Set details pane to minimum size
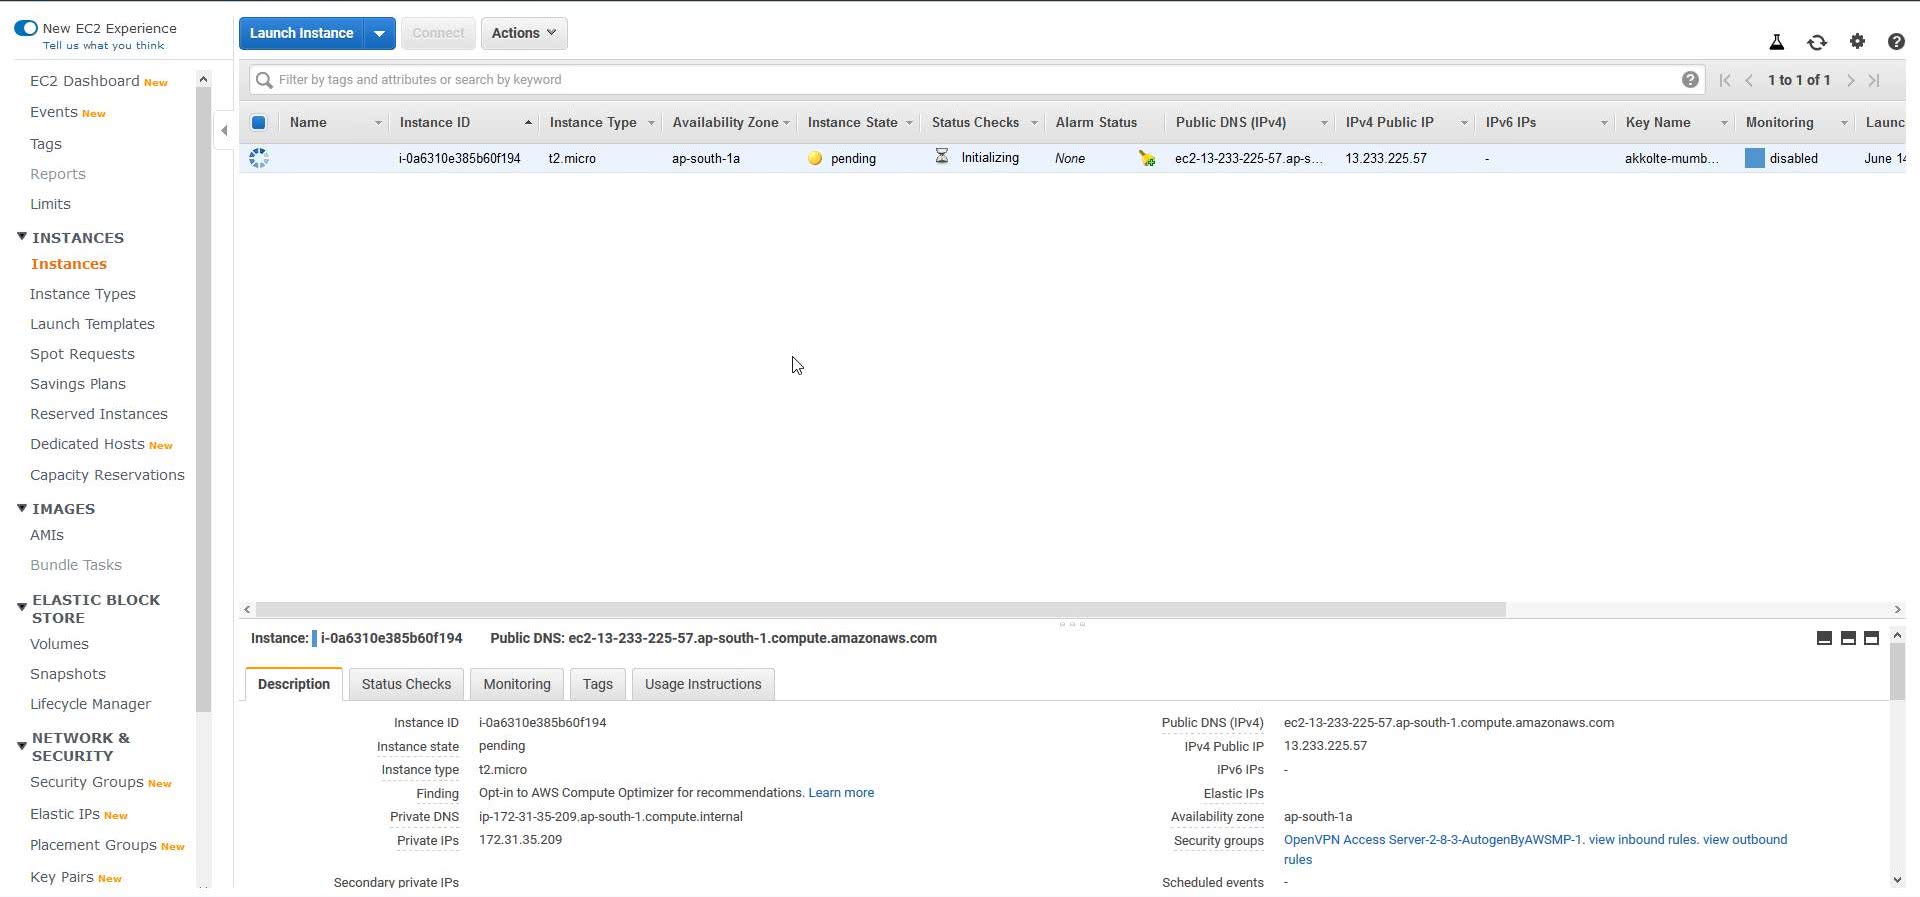Screen dimensions: 1920x897 pos(1824,638)
